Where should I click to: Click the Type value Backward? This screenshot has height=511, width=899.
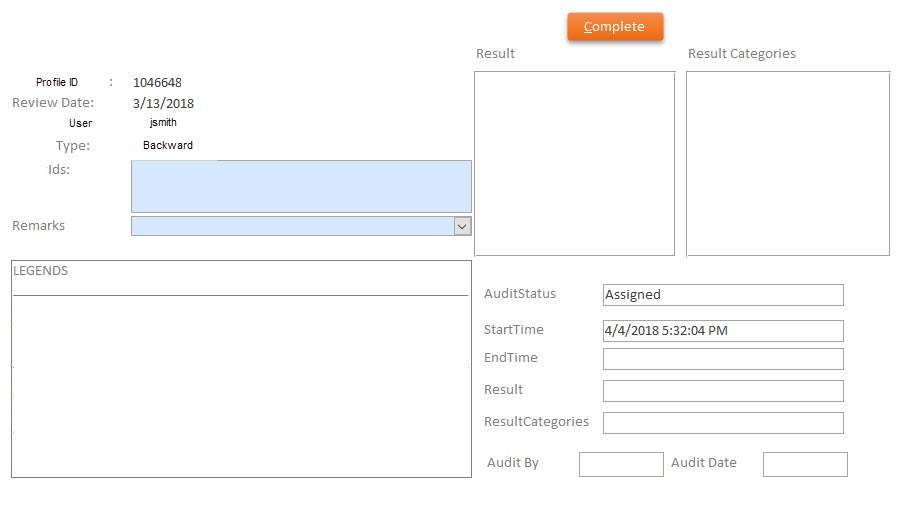168,145
